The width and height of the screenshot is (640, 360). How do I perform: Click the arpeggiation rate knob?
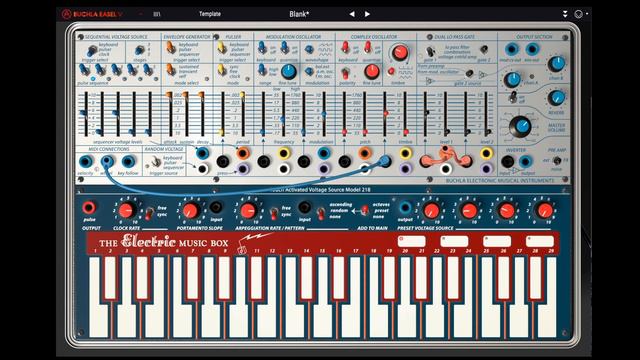(248, 211)
